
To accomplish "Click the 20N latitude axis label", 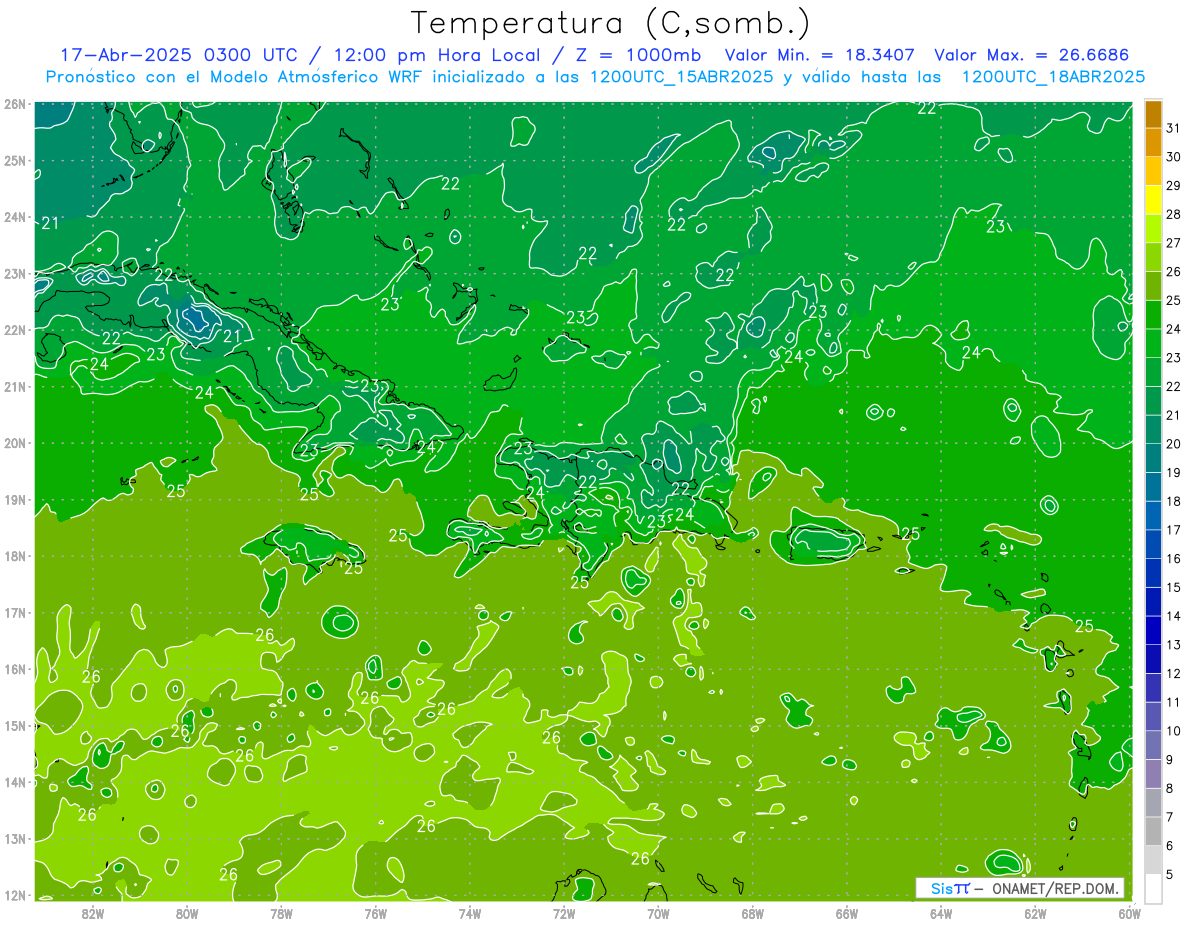I will [15, 443].
